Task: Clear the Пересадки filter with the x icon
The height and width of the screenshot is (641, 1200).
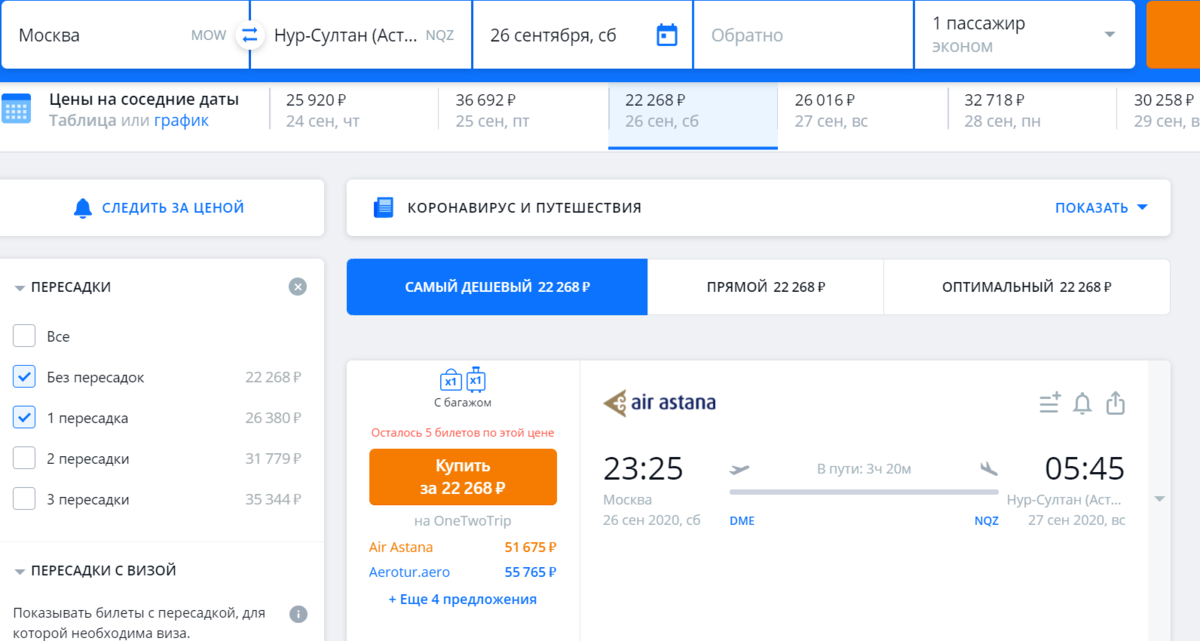Action: coord(298,287)
